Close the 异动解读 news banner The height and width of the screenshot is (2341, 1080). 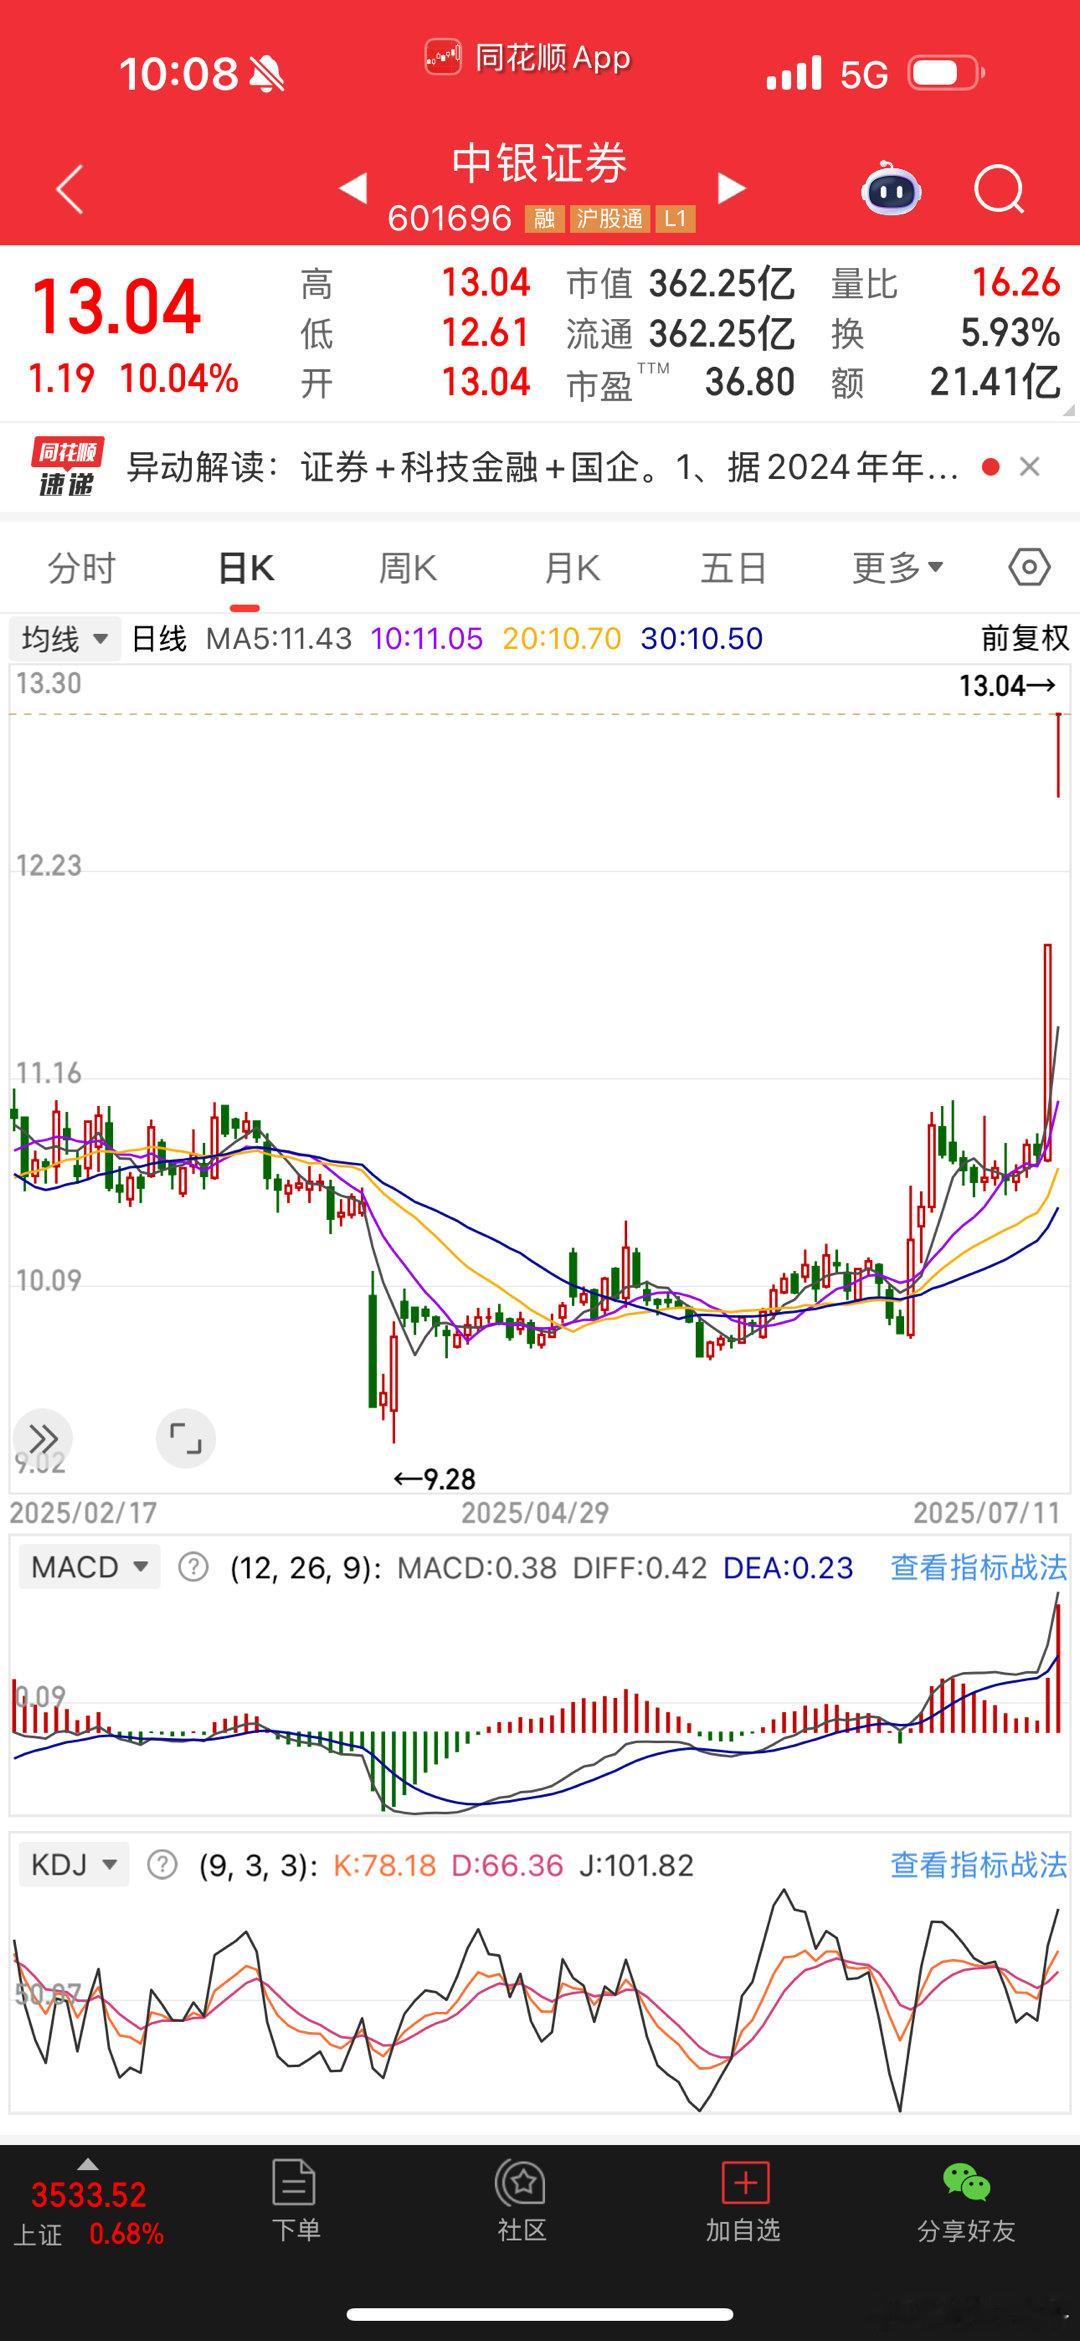[x=1029, y=467]
